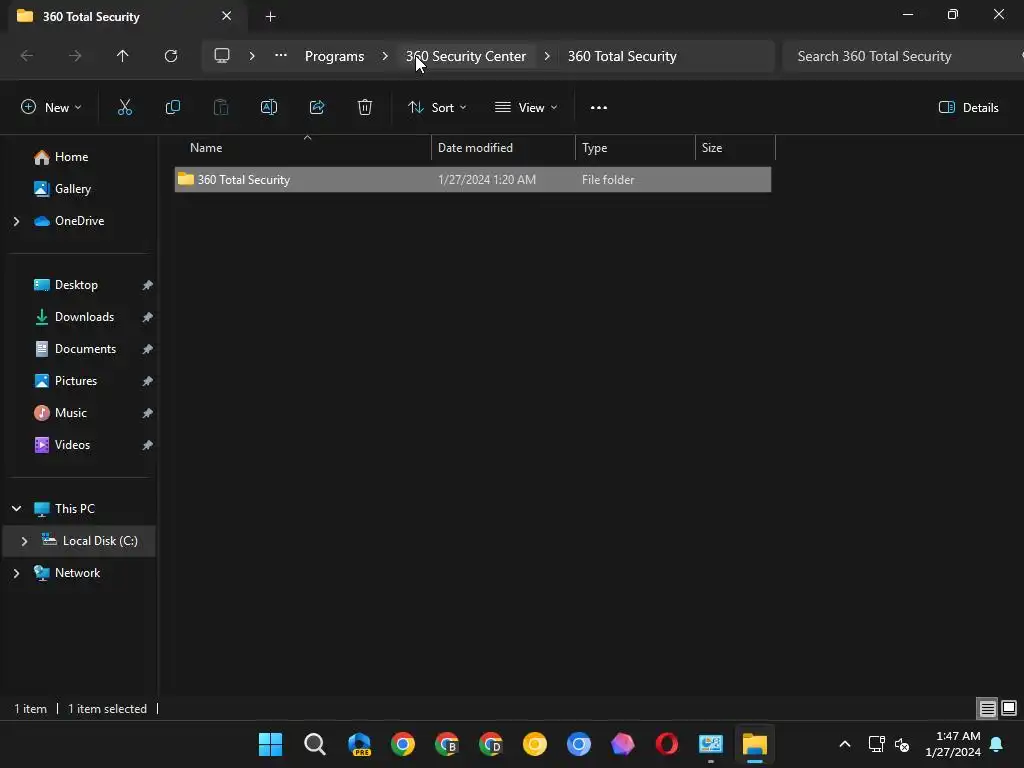This screenshot has height=768, width=1024.
Task: Click the Cut scissors icon
Action: click(125, 108)
